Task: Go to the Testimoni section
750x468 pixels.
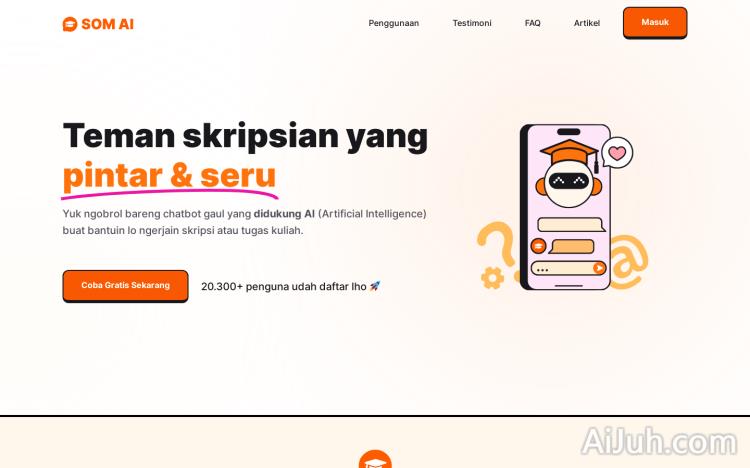Action: coord(472,23)
